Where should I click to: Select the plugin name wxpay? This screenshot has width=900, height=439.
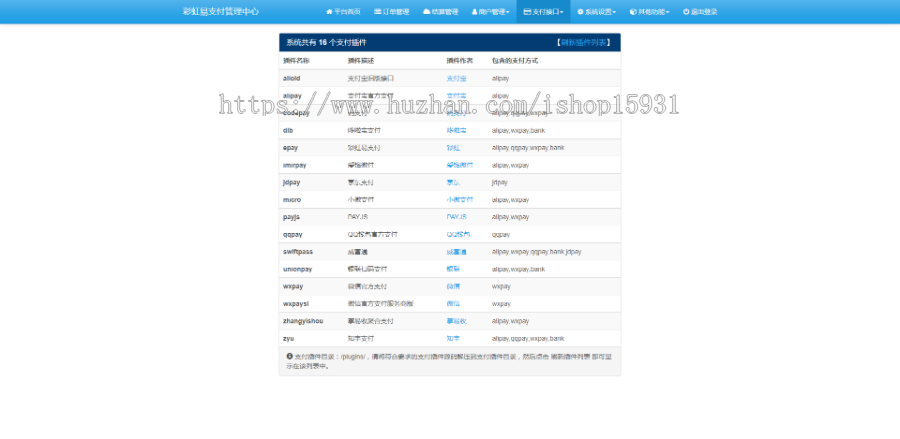pyautogui.click(x=293, y=286)
